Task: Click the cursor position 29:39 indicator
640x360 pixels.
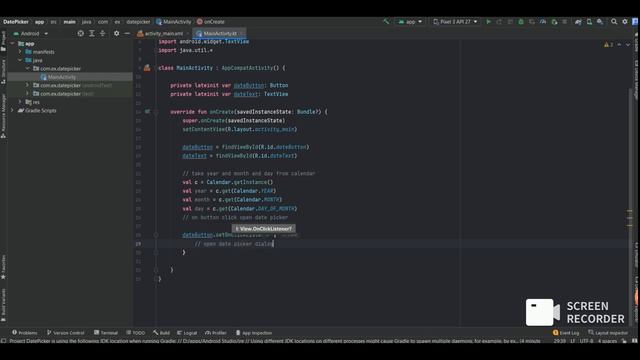Action: pos(560,341)
